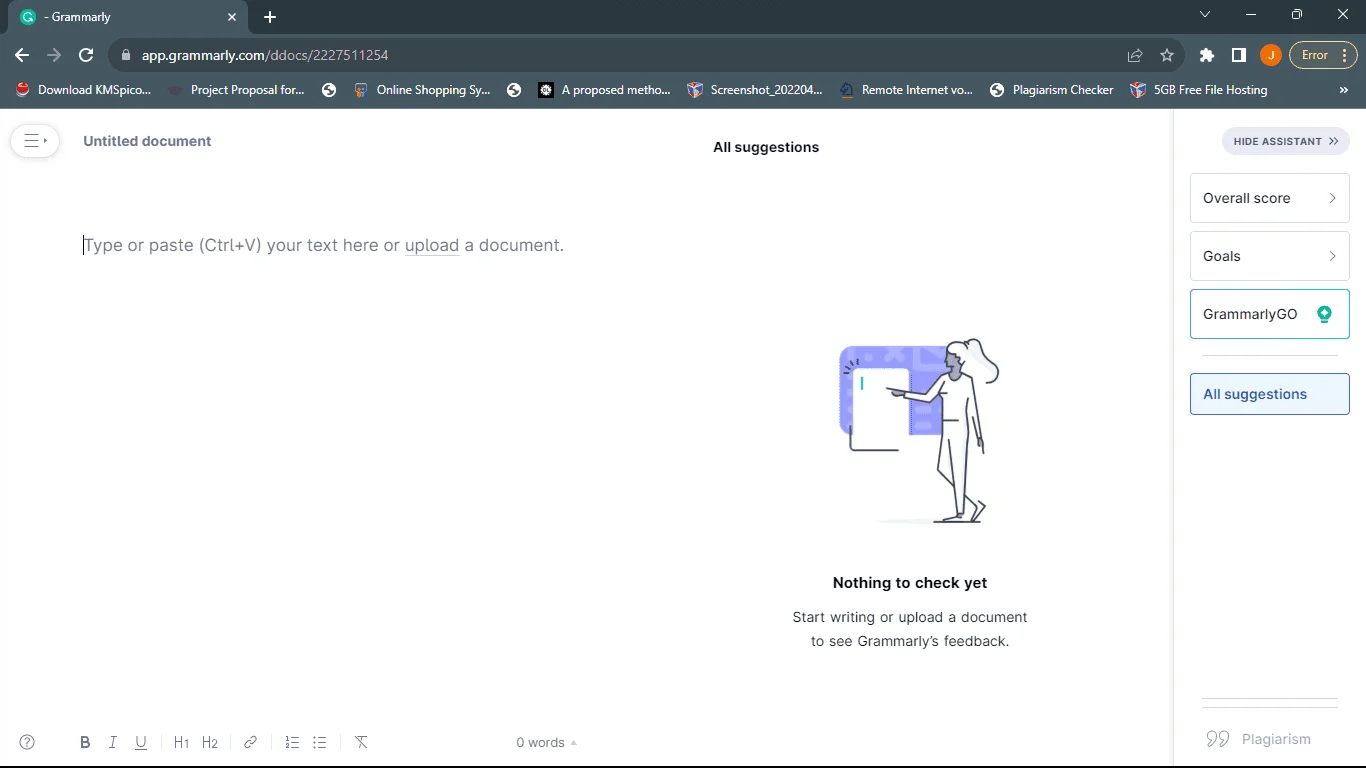This screenshot has width=1366, height=768.
Task: Open the Goals panel
Action: [1270, 256]
